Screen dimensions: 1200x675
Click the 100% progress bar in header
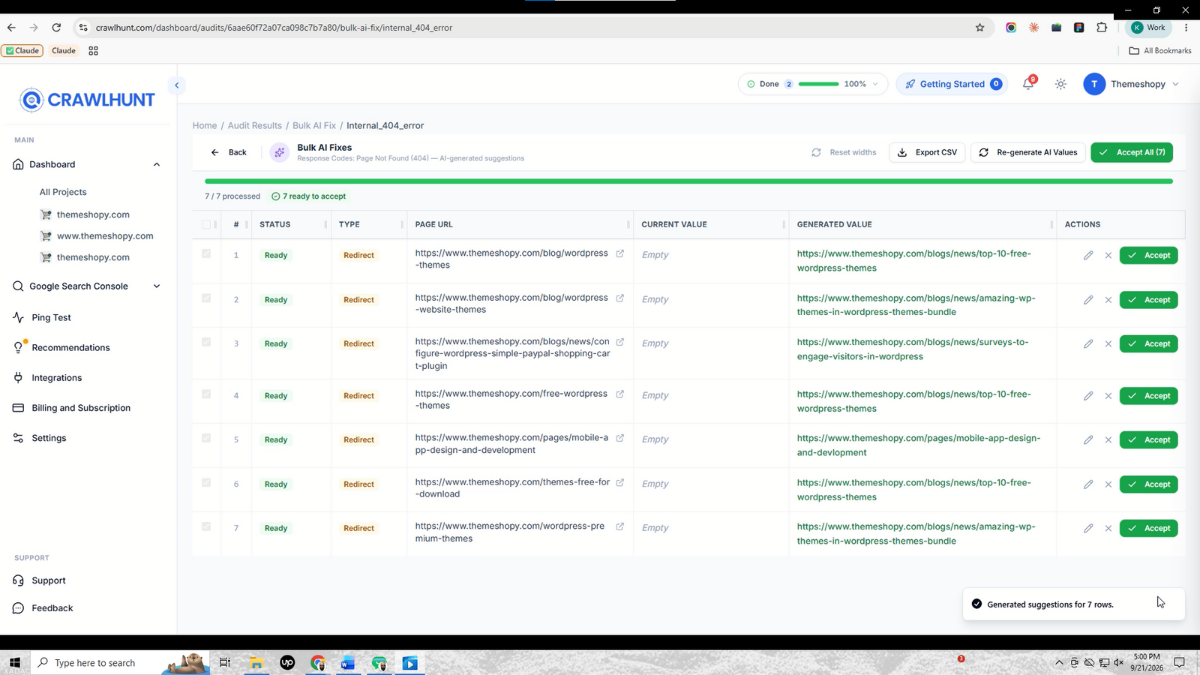819,84
